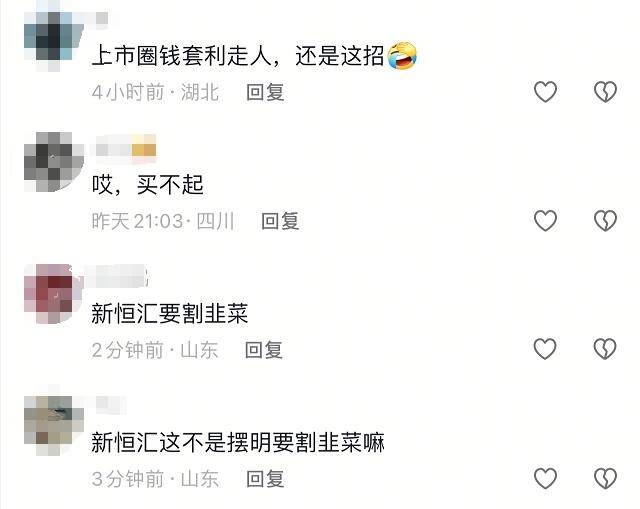Tap broken heart on Sichuan comment

tap(605, 220)
